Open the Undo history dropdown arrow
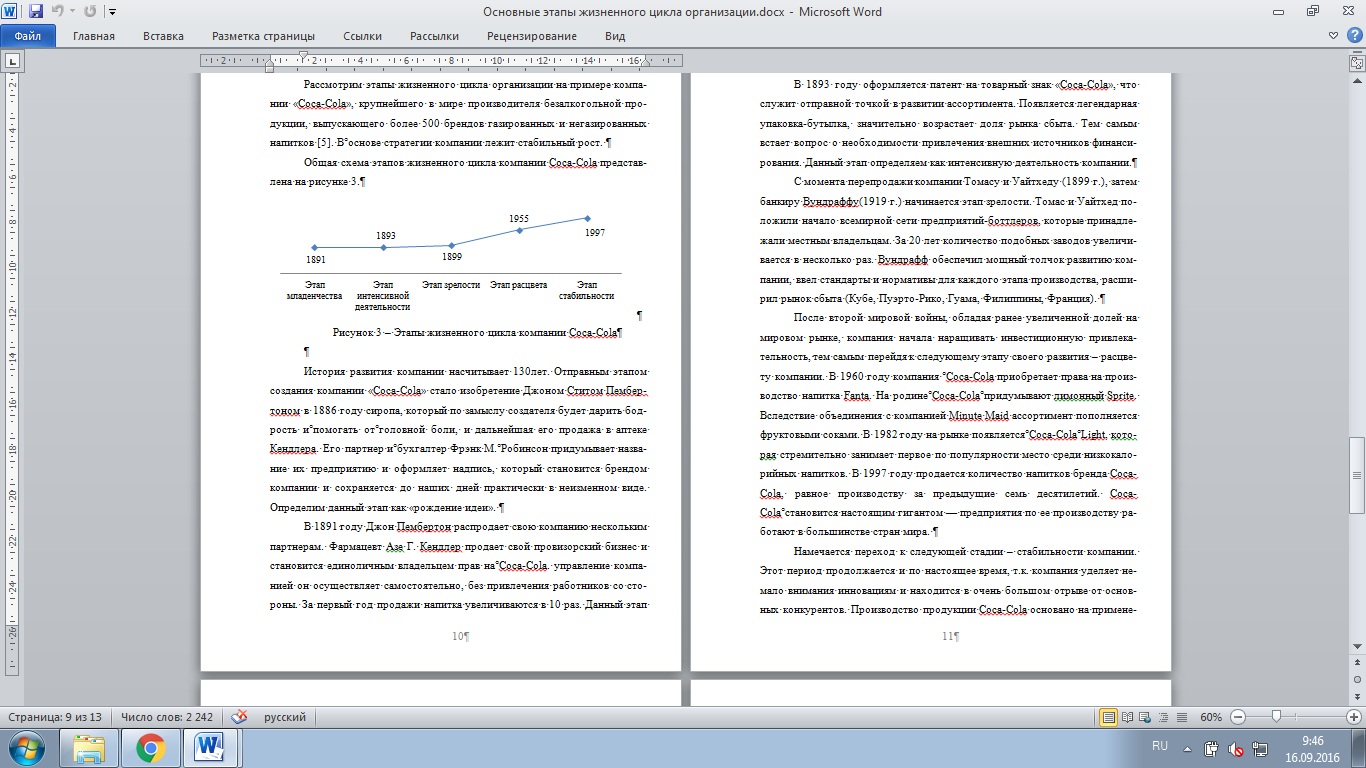 [72, 12]
